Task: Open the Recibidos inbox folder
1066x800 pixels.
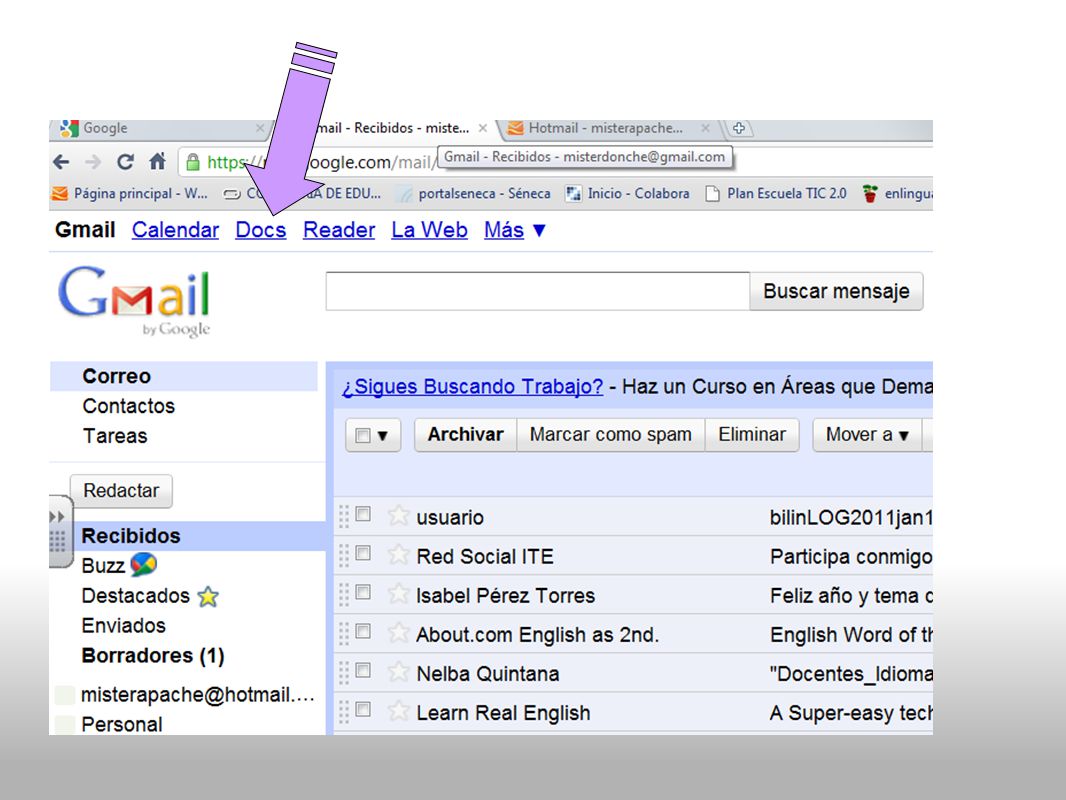Action: point(131,536)
